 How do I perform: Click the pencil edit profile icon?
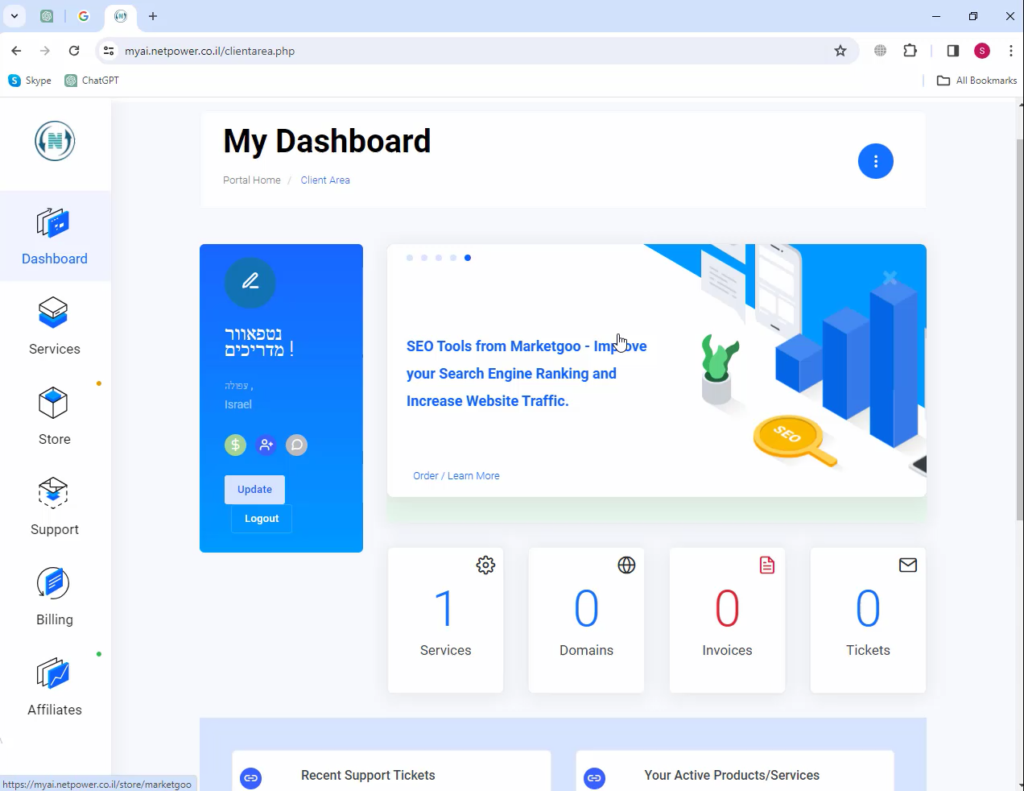tap(250, 281)
